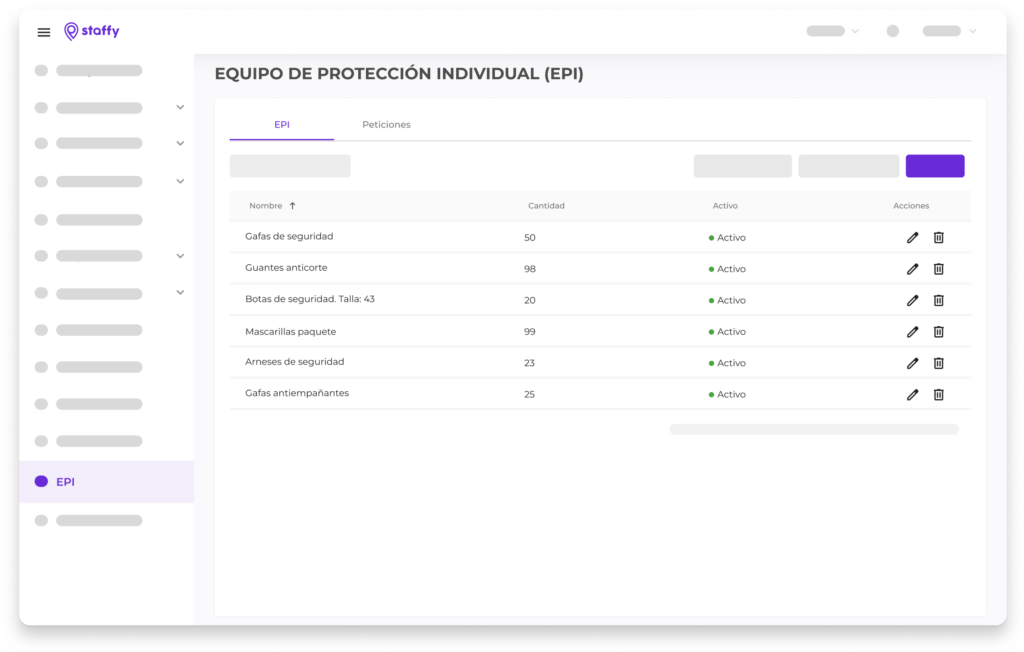Image resolution: width=1024 pixels, height=652 pixels.
Task: Open EPI in the sidebar
Action: [x=66, y=482]
